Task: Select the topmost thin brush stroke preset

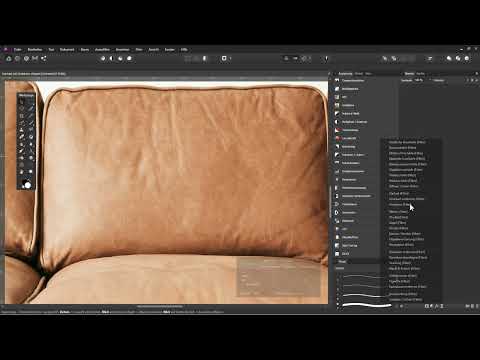Action: coord(363,277)
